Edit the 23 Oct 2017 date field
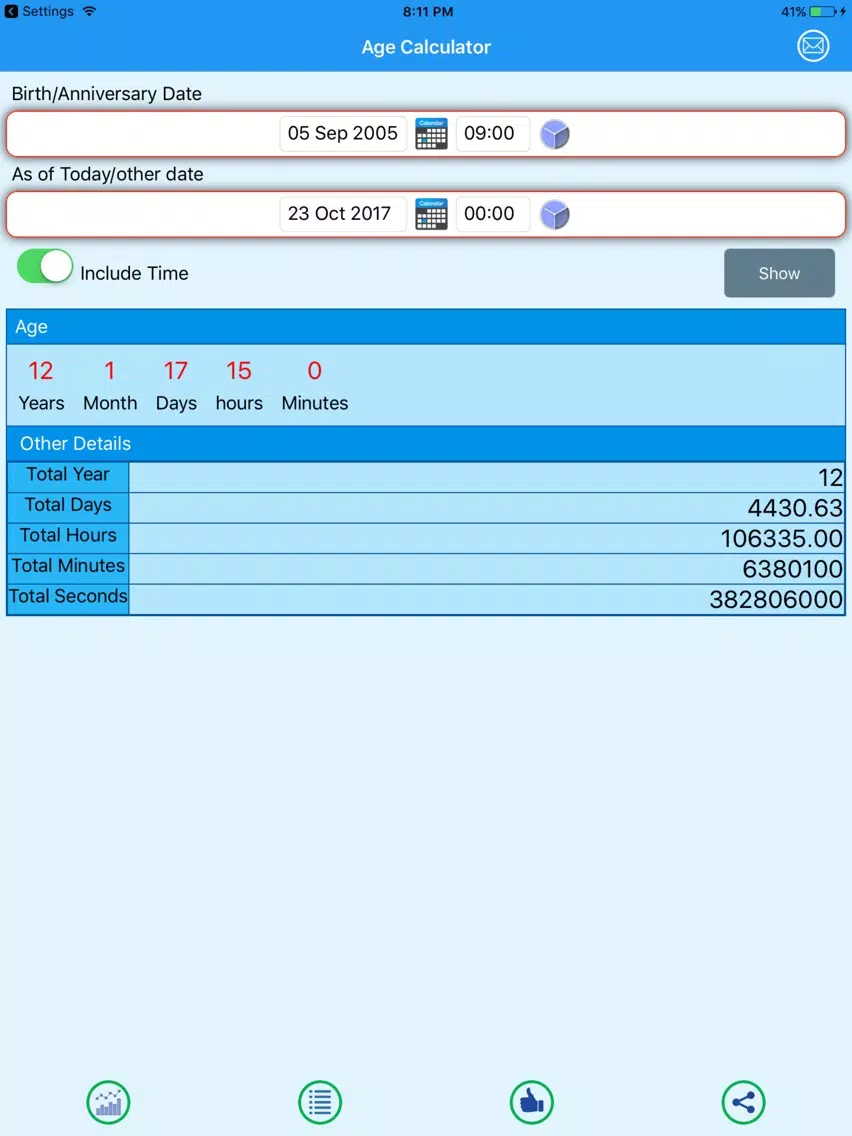This screenshot has width=852, height=1136. [343, 214]
